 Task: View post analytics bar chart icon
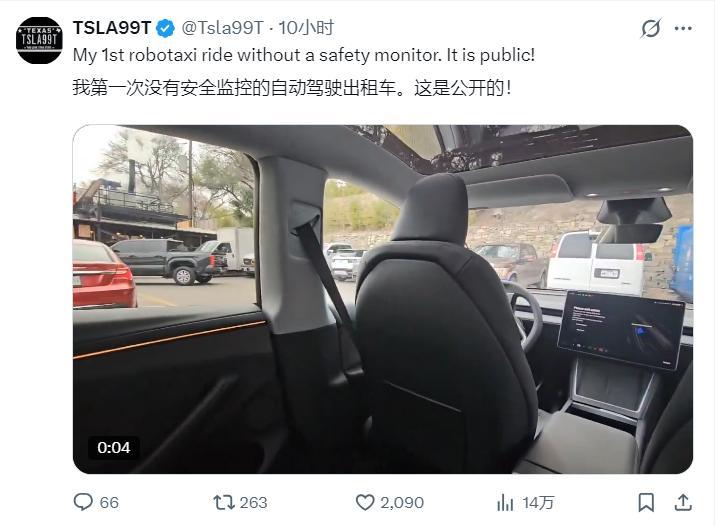coord(505,503)
